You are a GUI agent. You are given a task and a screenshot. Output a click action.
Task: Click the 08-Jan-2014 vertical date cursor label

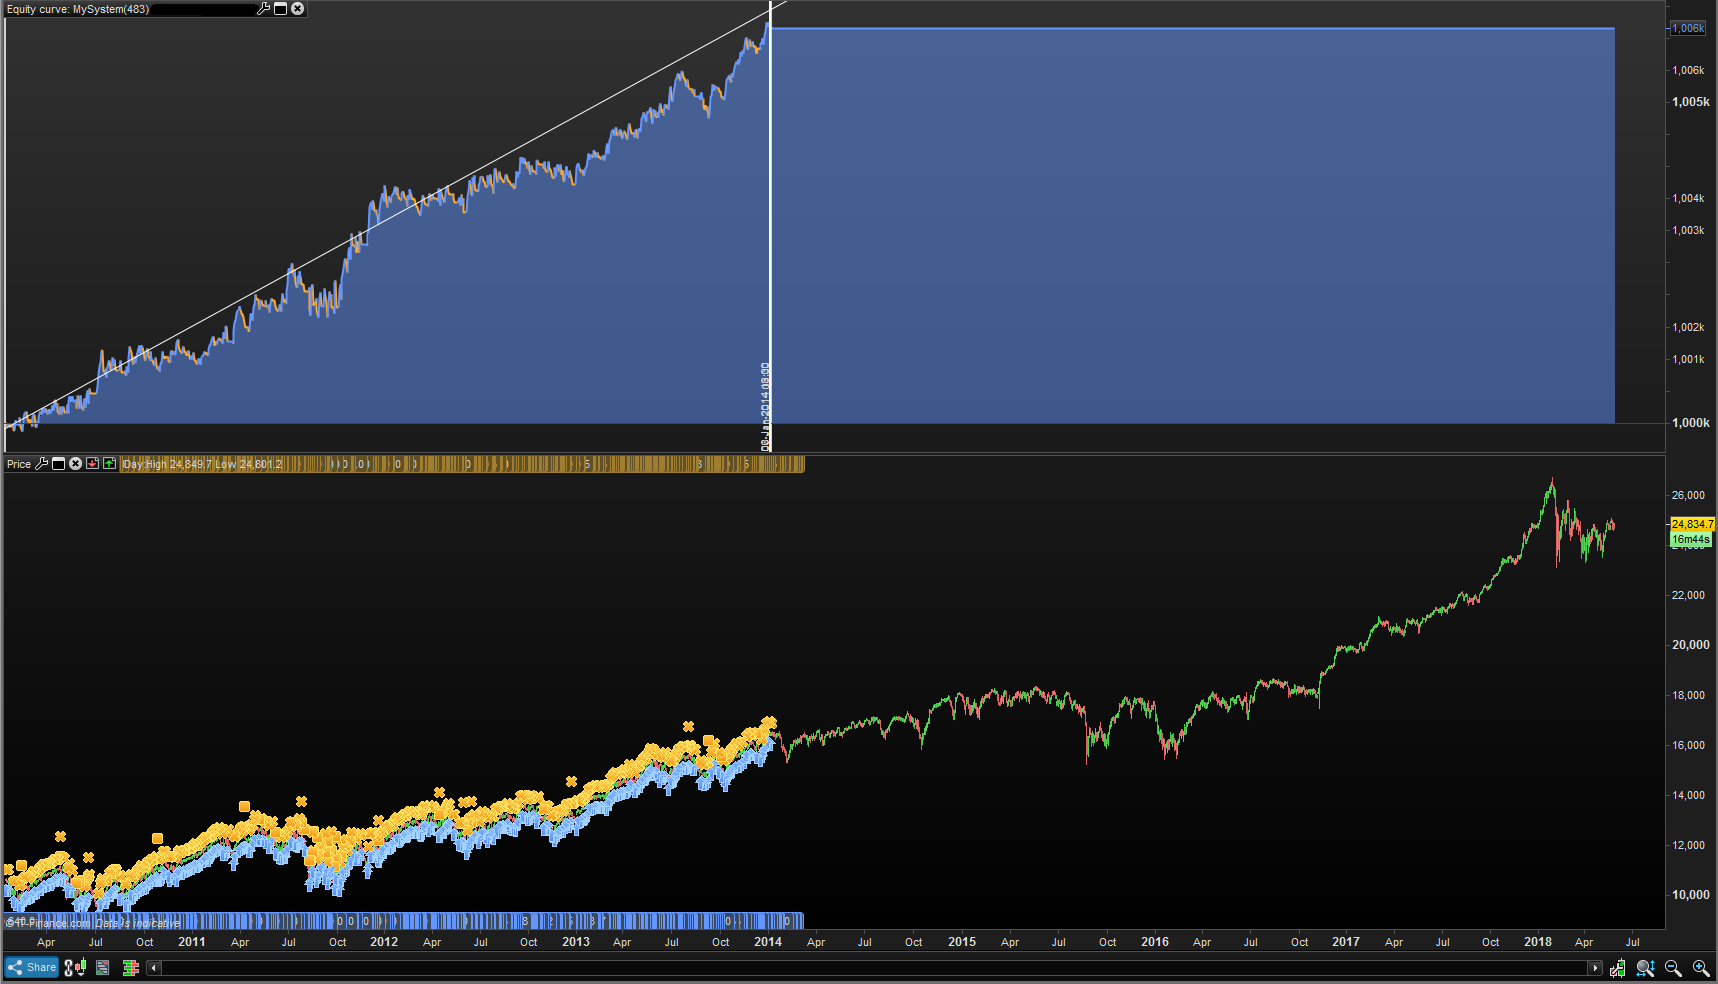pyautogui.click(x=766, y=407)
